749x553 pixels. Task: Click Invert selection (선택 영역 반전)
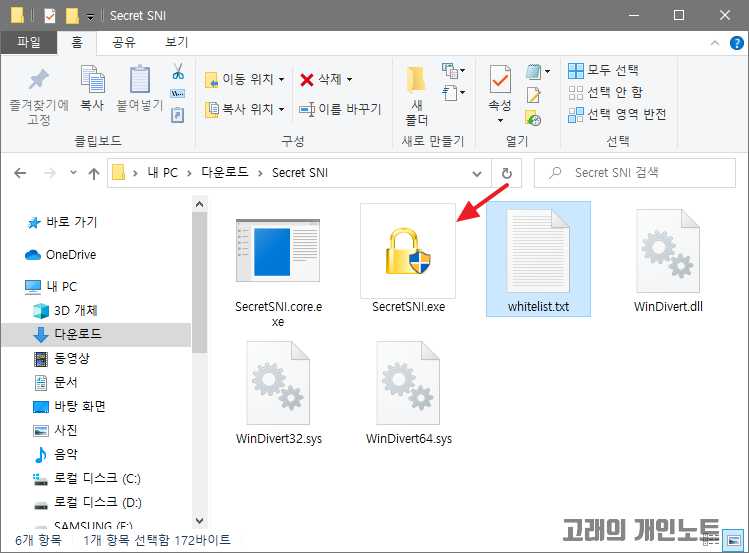point(617,115)
